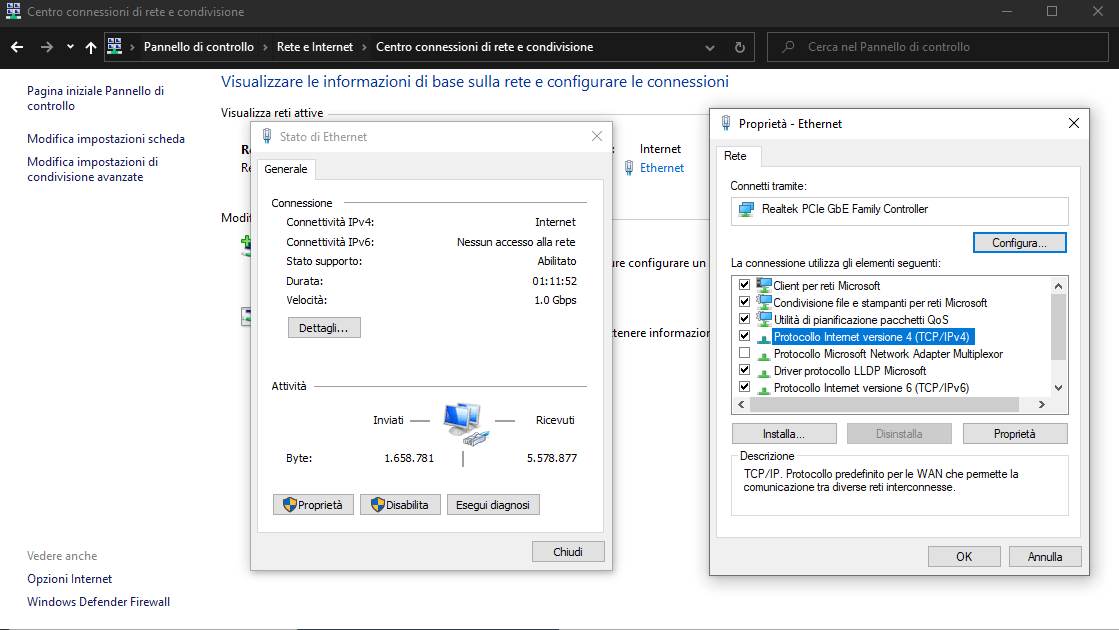Select the Generale tab in Stato di Ethernet

click(285, 169)
